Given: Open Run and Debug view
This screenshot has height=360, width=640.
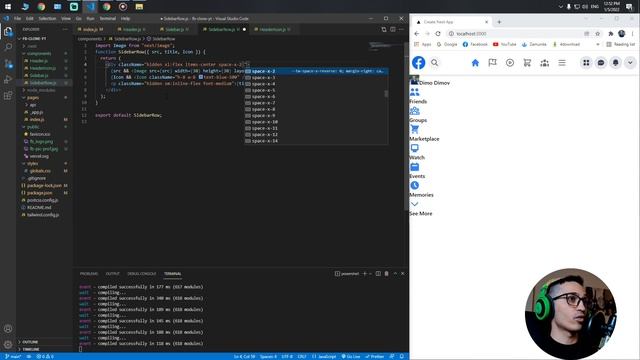Looking at the screenshot, I should [8, 79].
